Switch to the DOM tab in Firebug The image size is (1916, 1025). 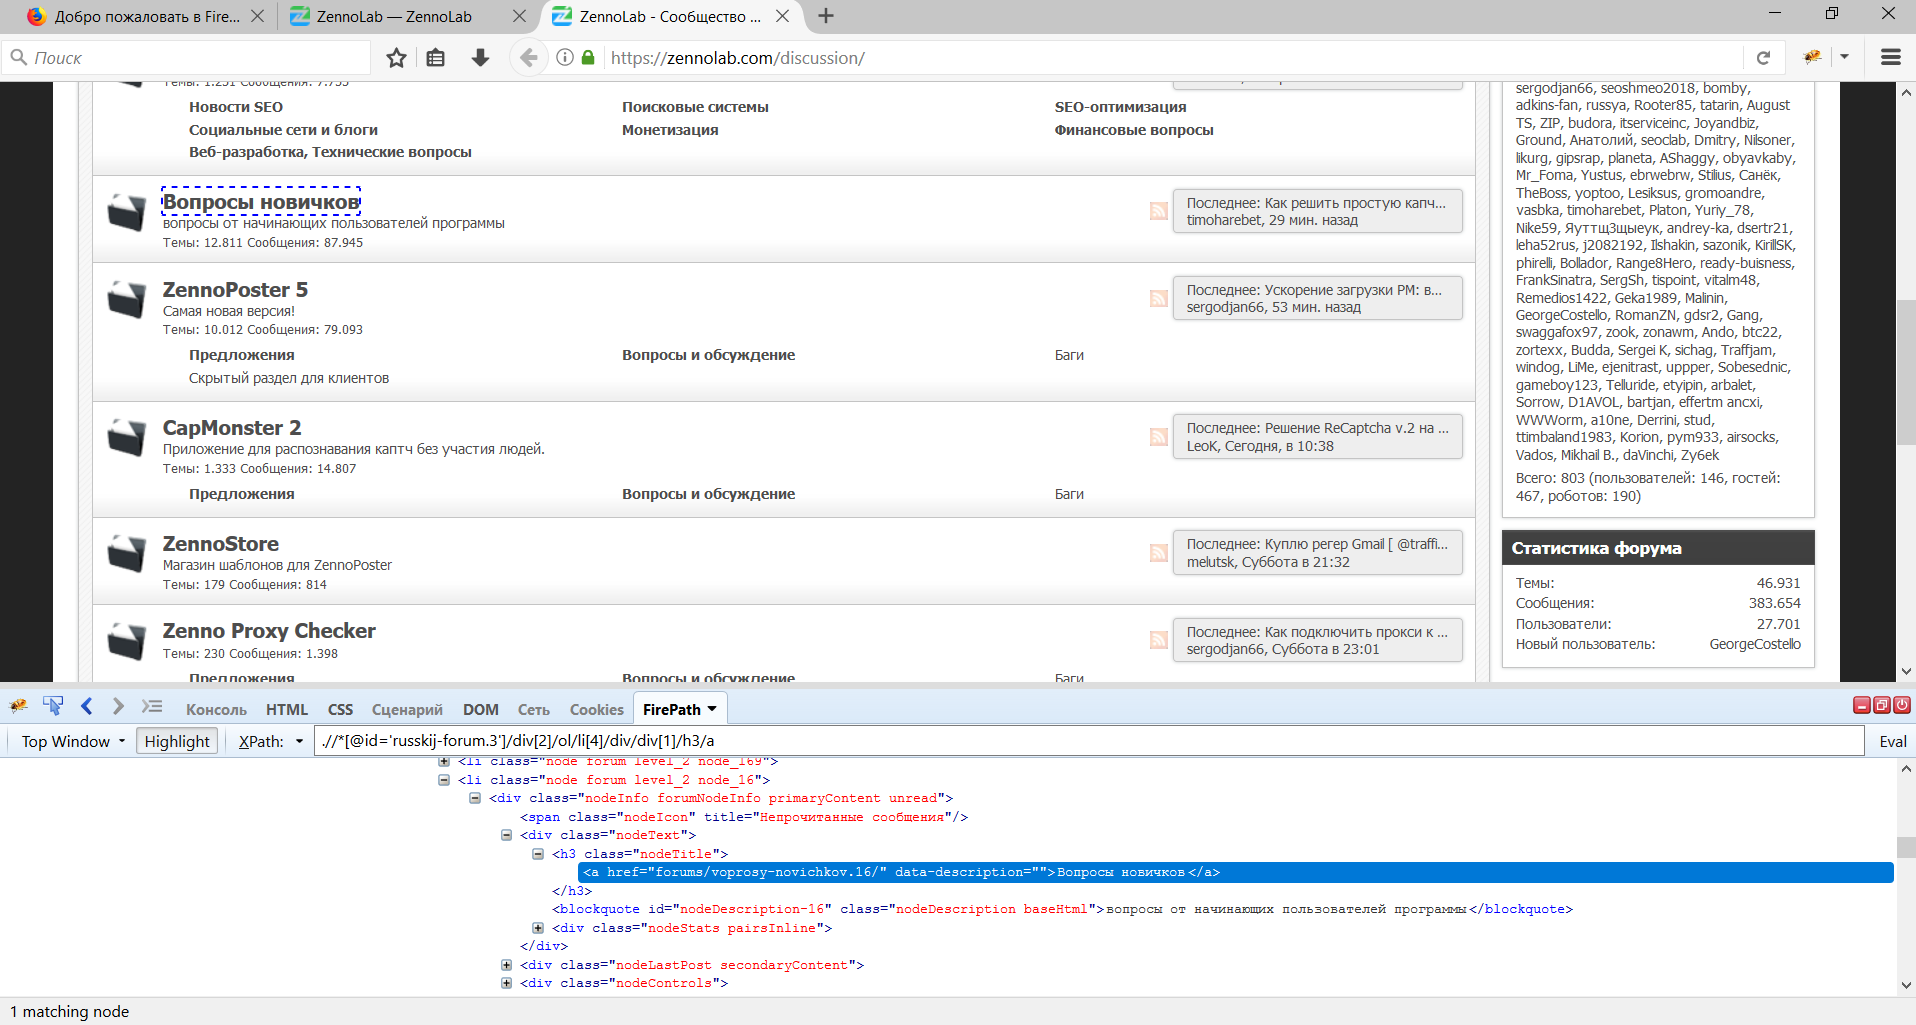(x=481, y=709)
